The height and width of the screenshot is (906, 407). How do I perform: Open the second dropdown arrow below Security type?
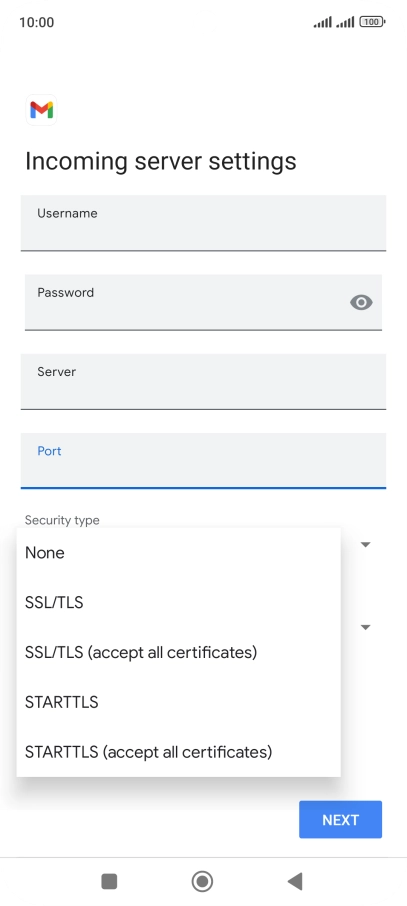(x=365, y=627)
